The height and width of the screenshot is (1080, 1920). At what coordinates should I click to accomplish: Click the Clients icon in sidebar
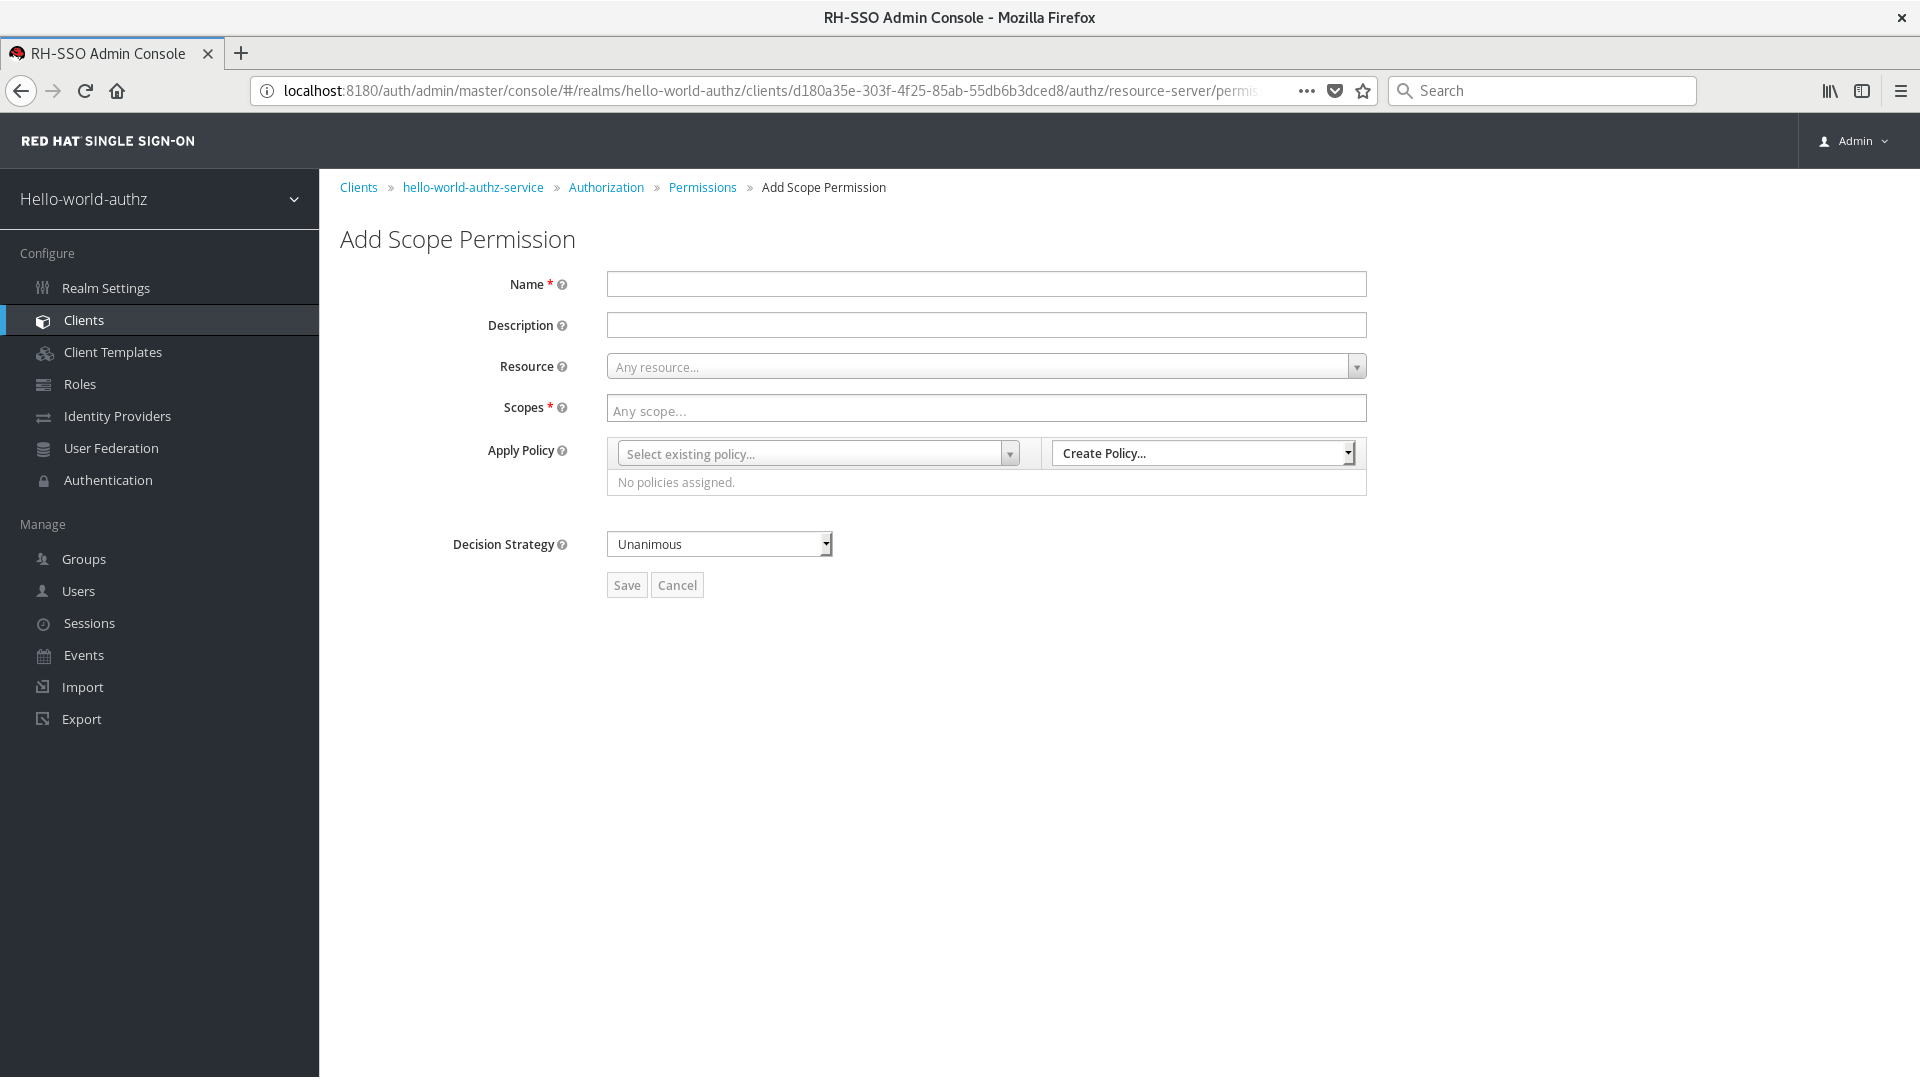[x=44, y=320]
